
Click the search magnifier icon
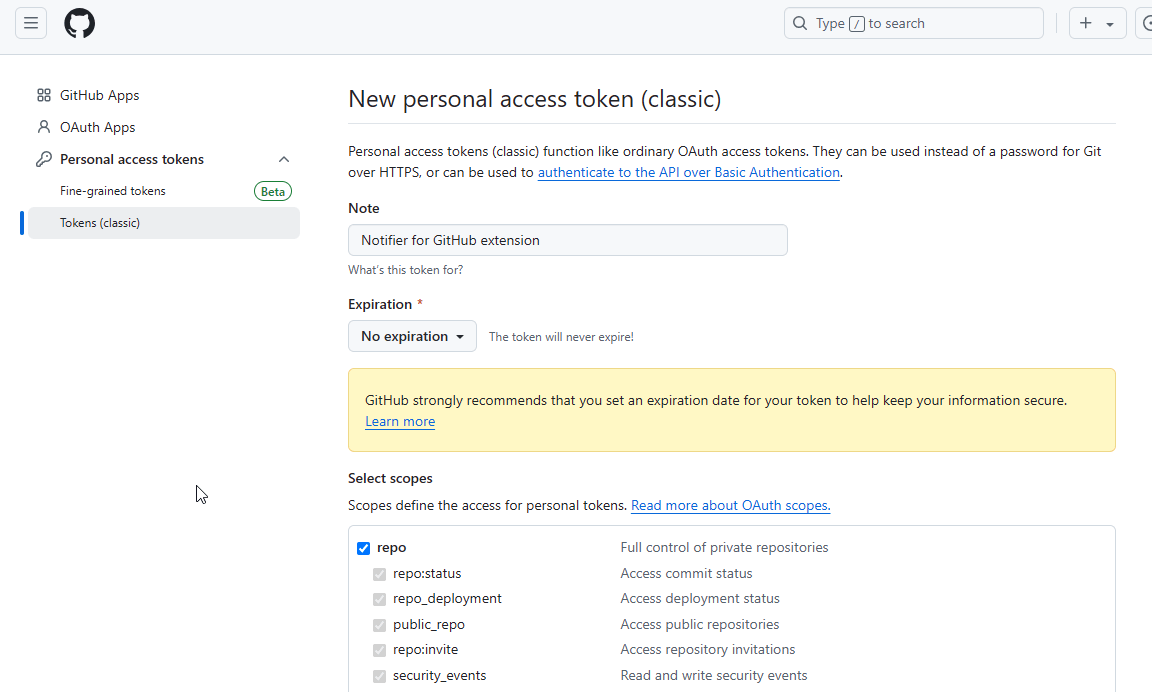point(800,24)
